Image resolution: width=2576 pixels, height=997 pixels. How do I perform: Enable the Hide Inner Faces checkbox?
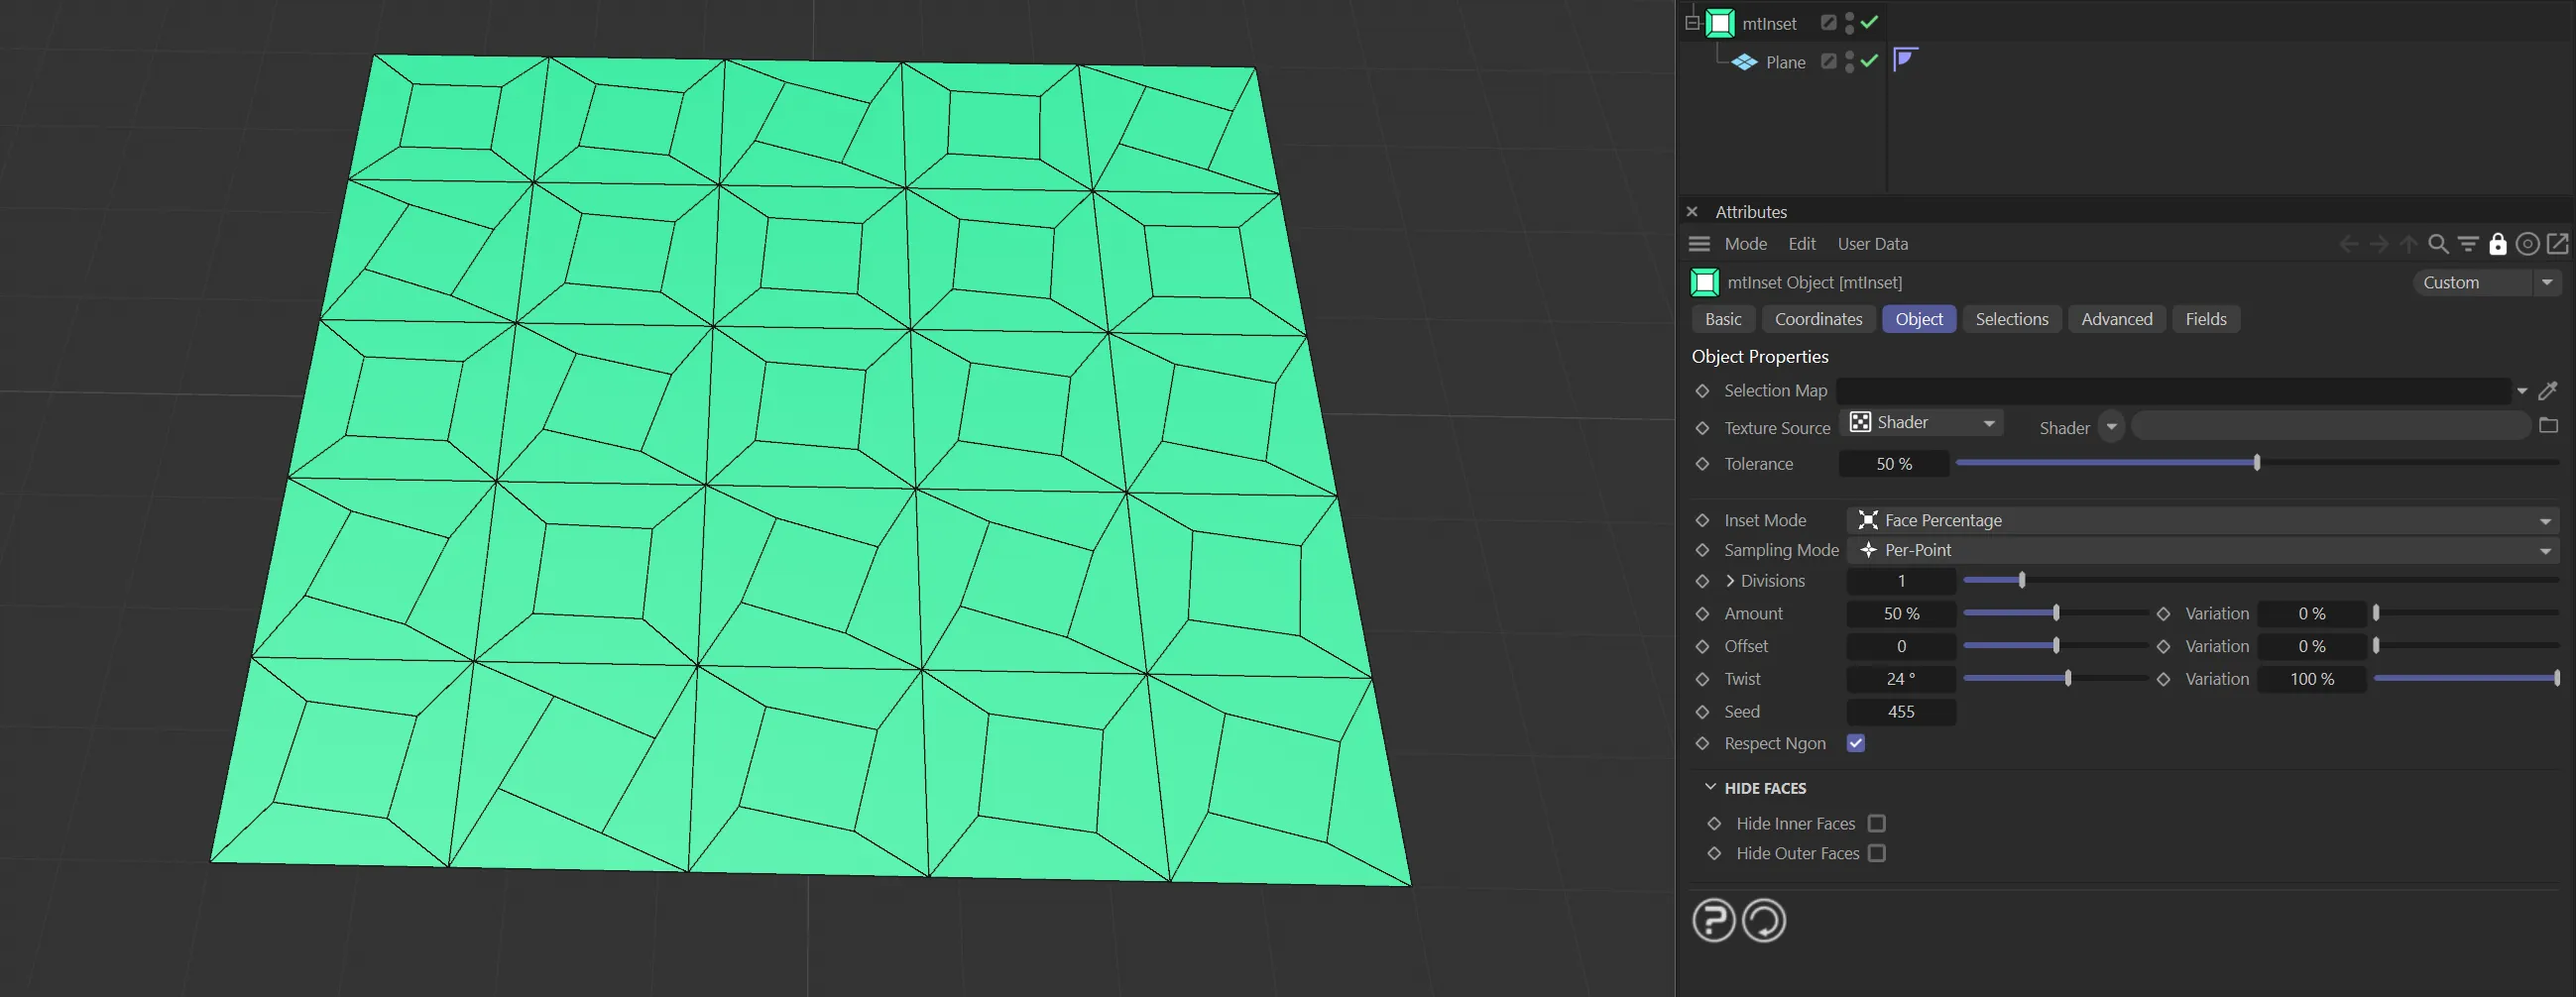[x=1876, y=823]
